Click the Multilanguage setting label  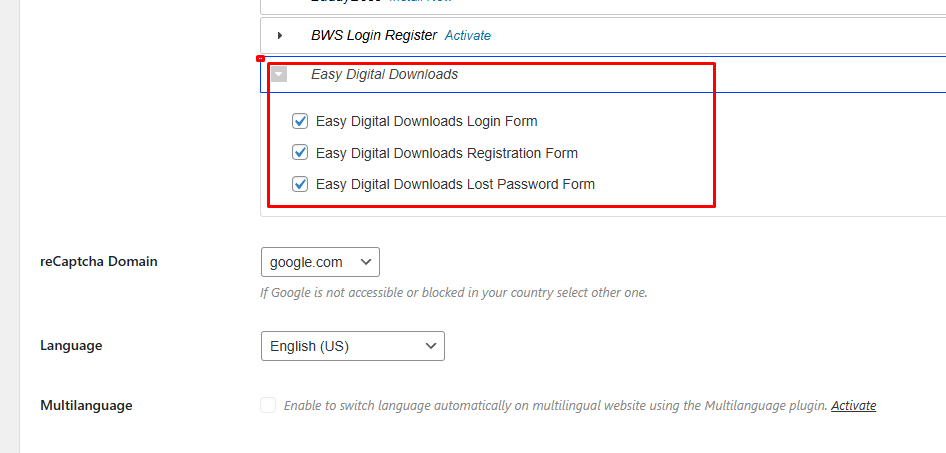pos(86,405)
